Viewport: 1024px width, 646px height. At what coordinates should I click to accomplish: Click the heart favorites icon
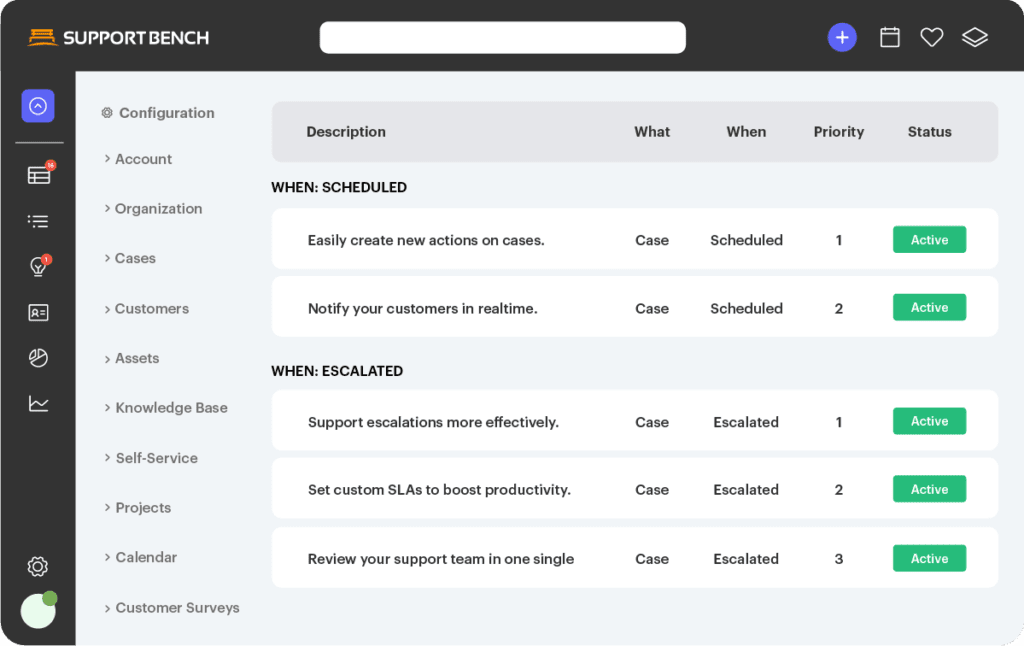[x=932, y=38]
